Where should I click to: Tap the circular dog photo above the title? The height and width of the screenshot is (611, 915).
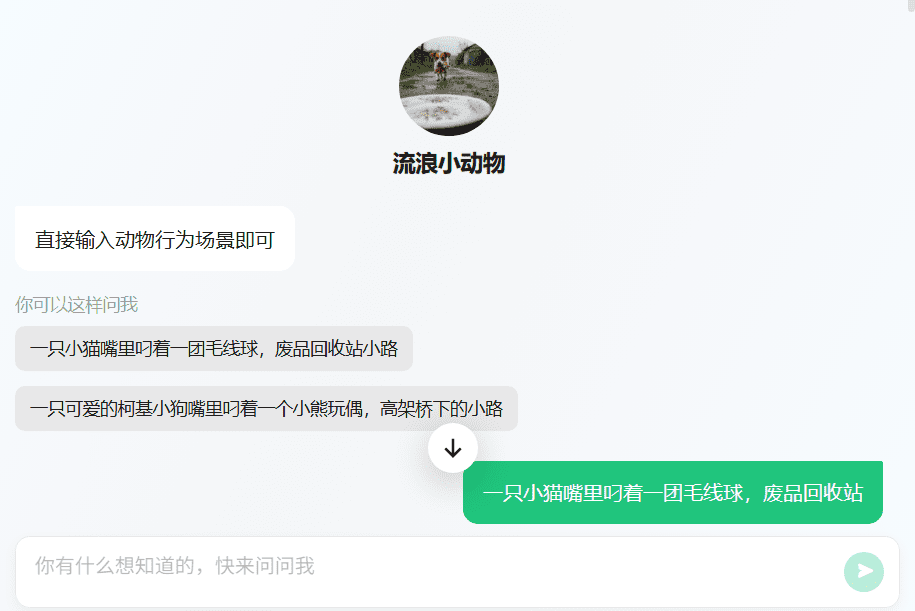(449, 86)
